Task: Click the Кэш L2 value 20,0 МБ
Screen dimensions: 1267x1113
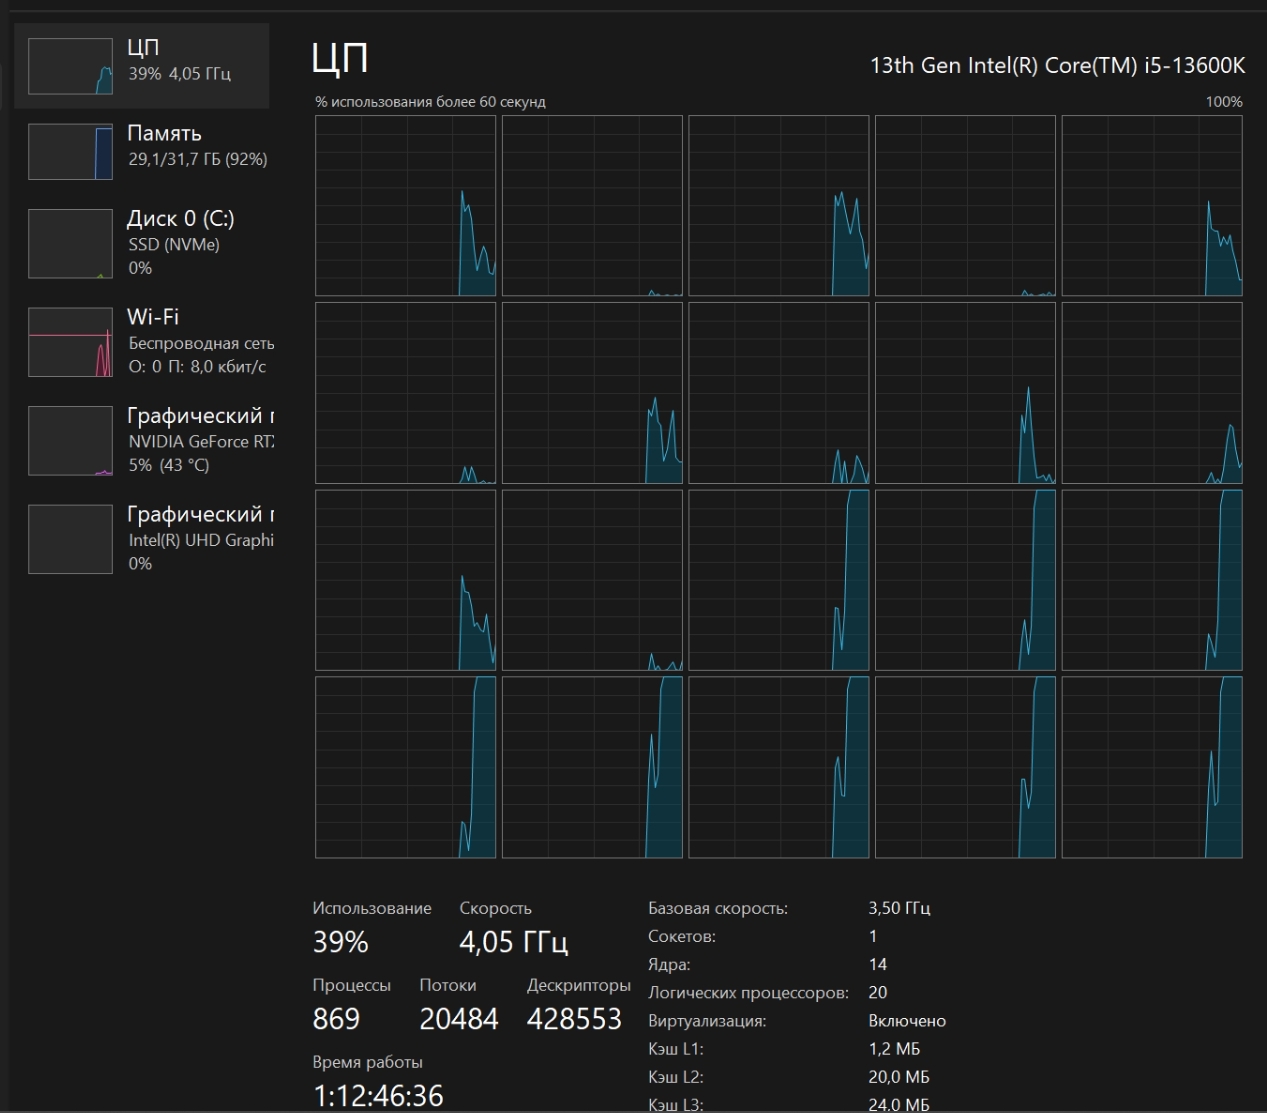Action: pyautogui.click(x=899, y=1077)
